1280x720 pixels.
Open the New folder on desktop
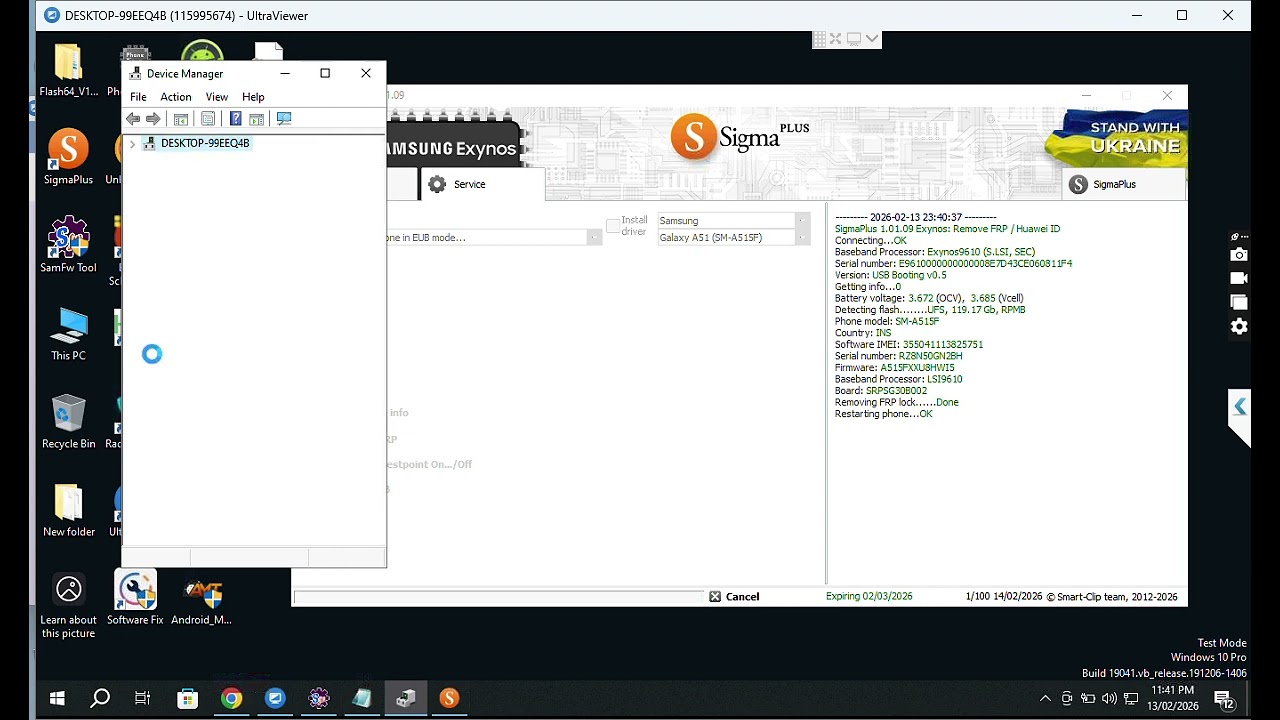click(x=68, y=510)
